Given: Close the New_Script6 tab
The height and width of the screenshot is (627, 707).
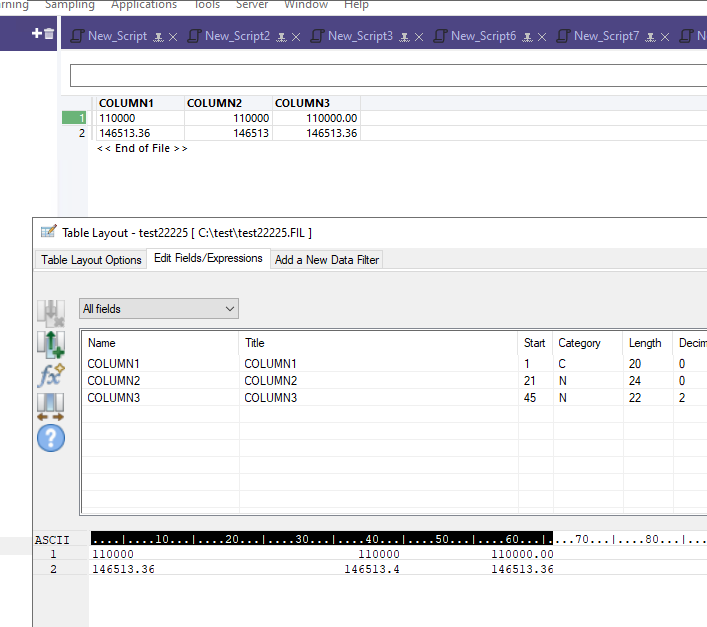Looking at the screenshot, I should [542, 37].
